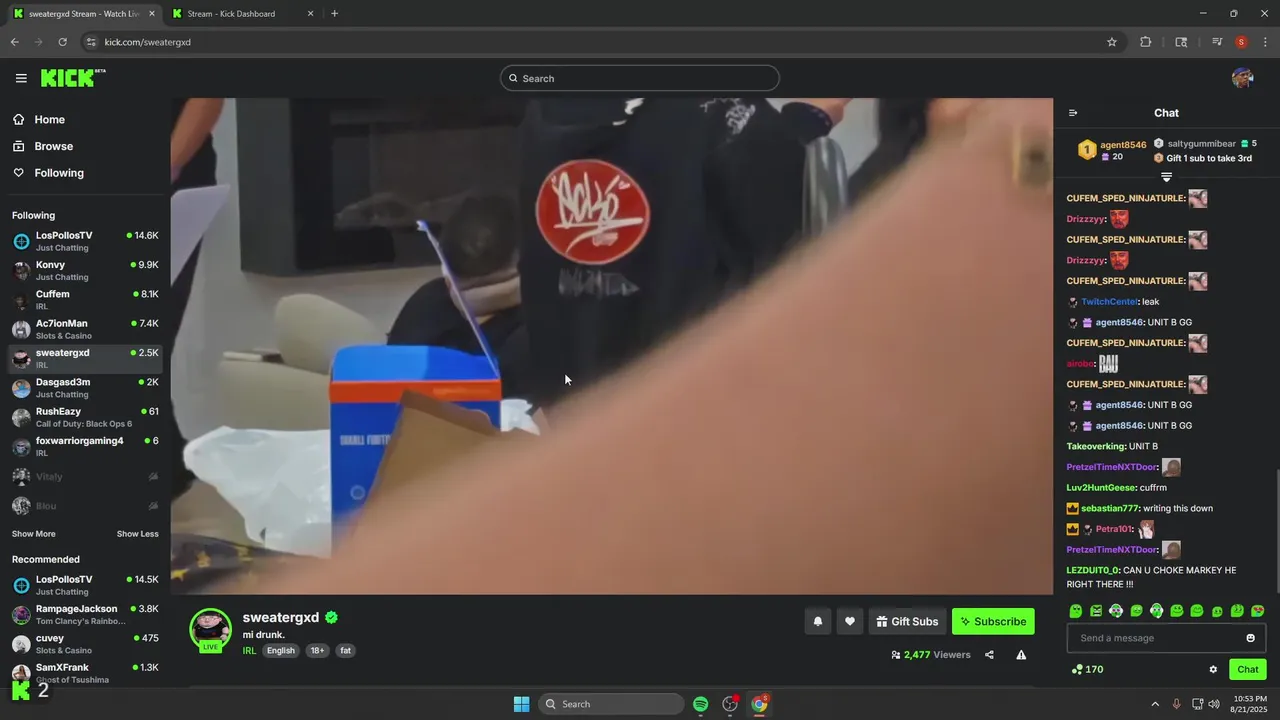Expand the gift leaderboard chevron

[1166, 177]
